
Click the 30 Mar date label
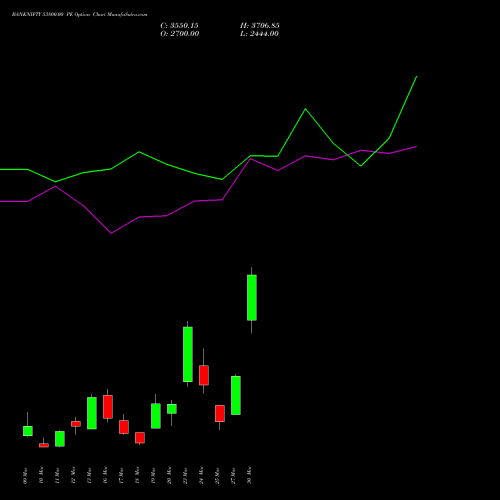[x=250, y=476]
